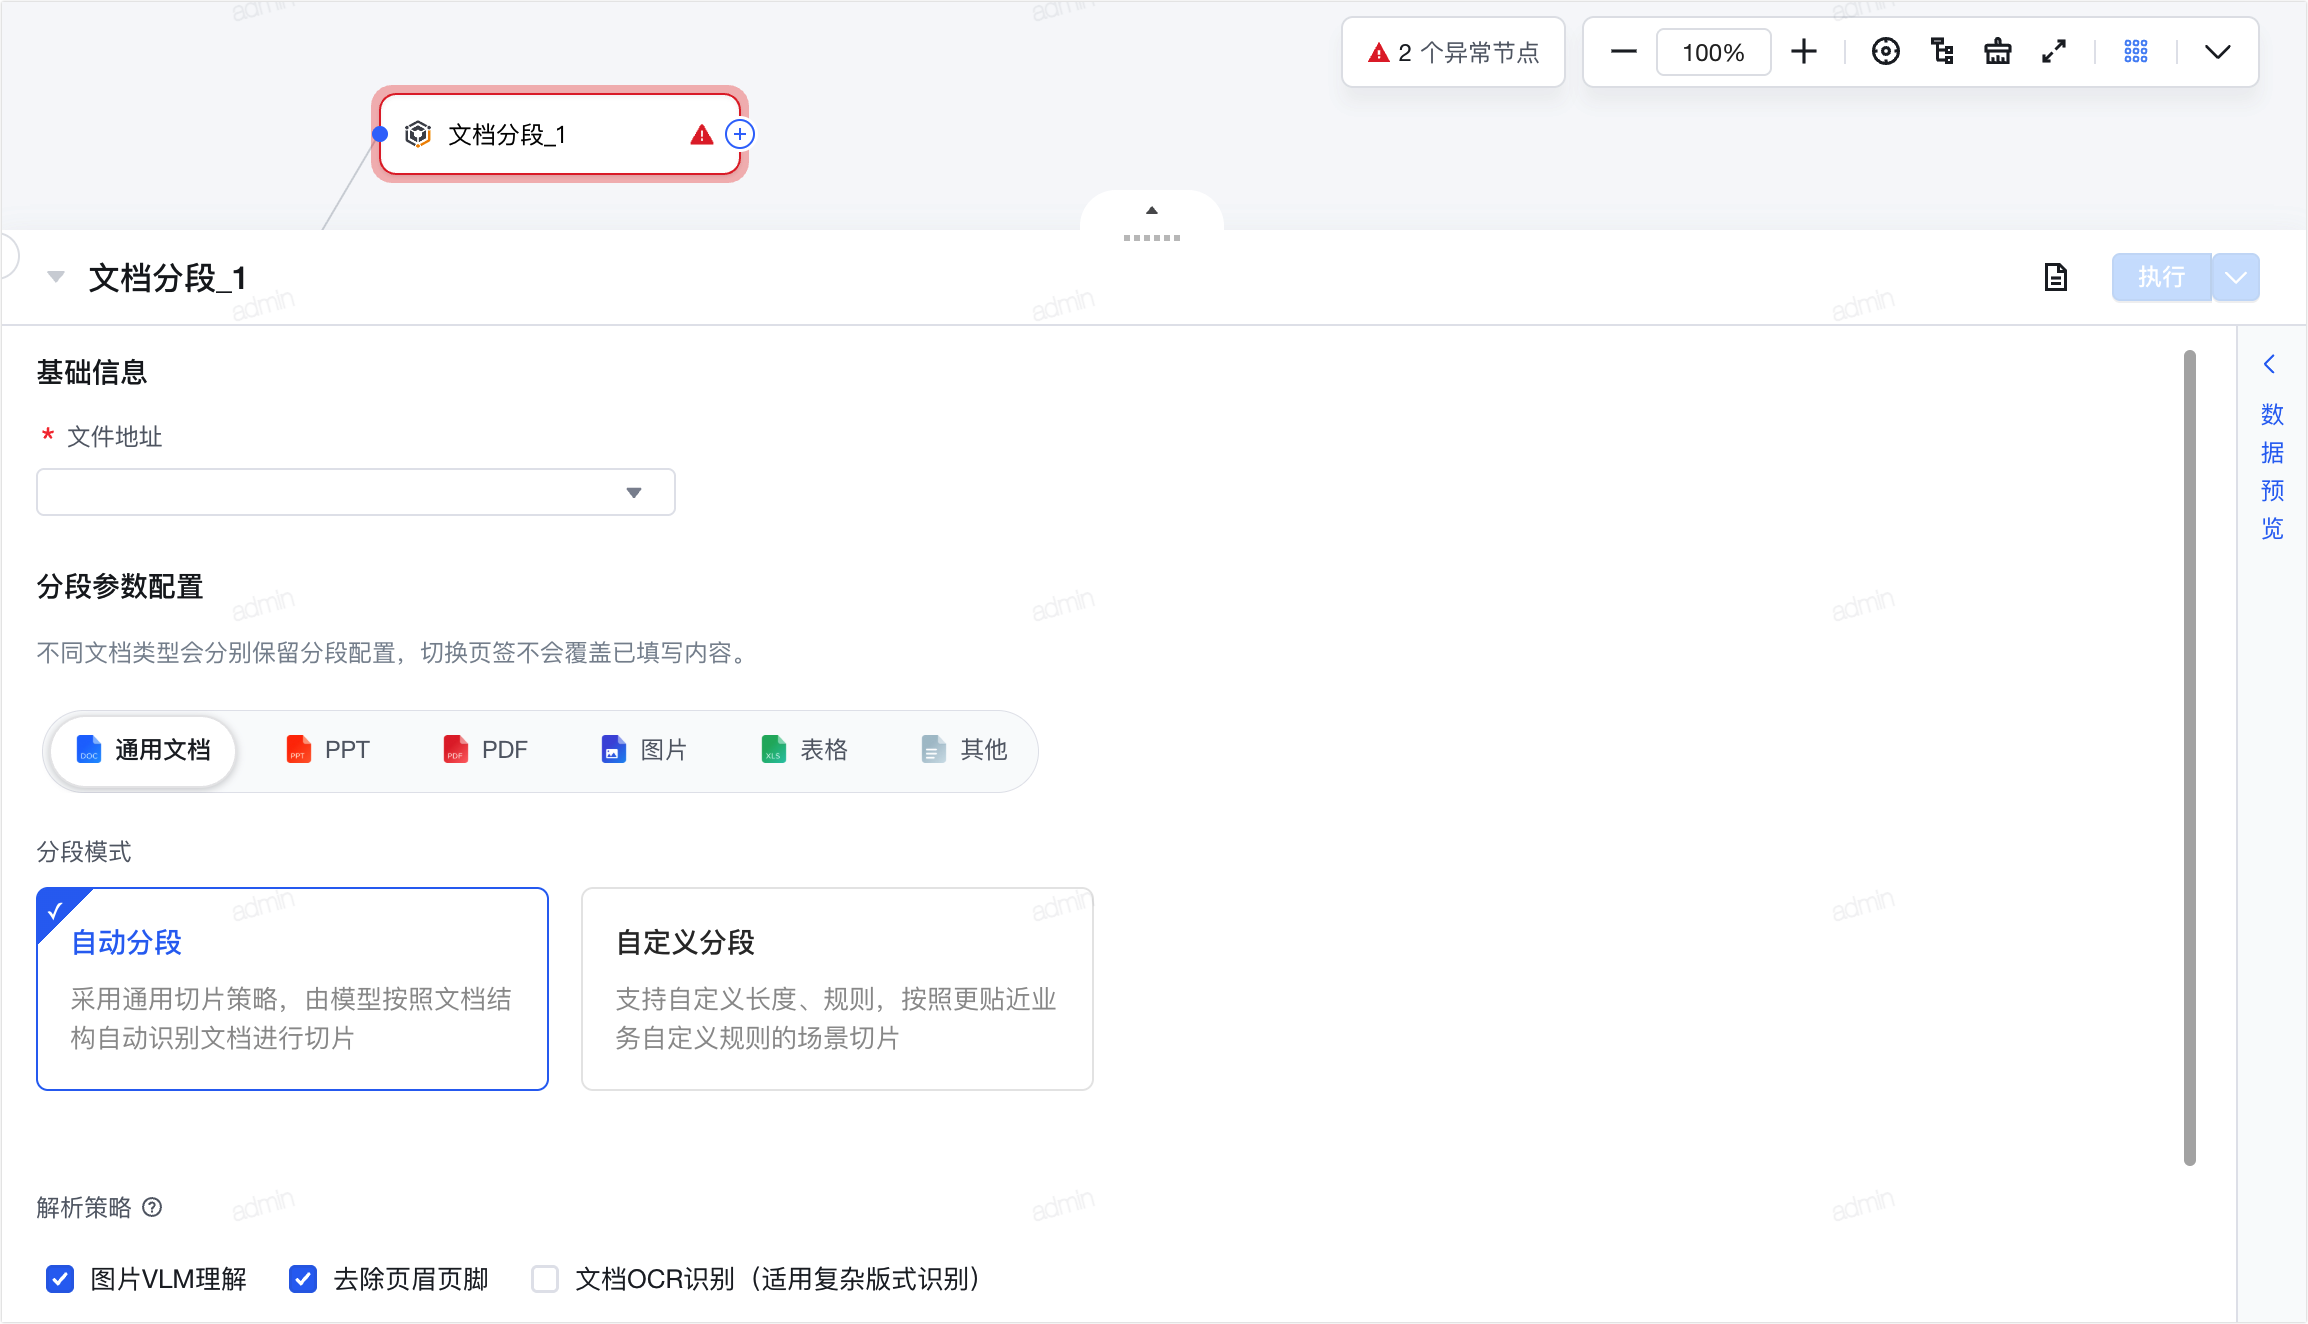Switch to the 表格 tab
Screen dimensions: 2308x1324
point(805,750)
